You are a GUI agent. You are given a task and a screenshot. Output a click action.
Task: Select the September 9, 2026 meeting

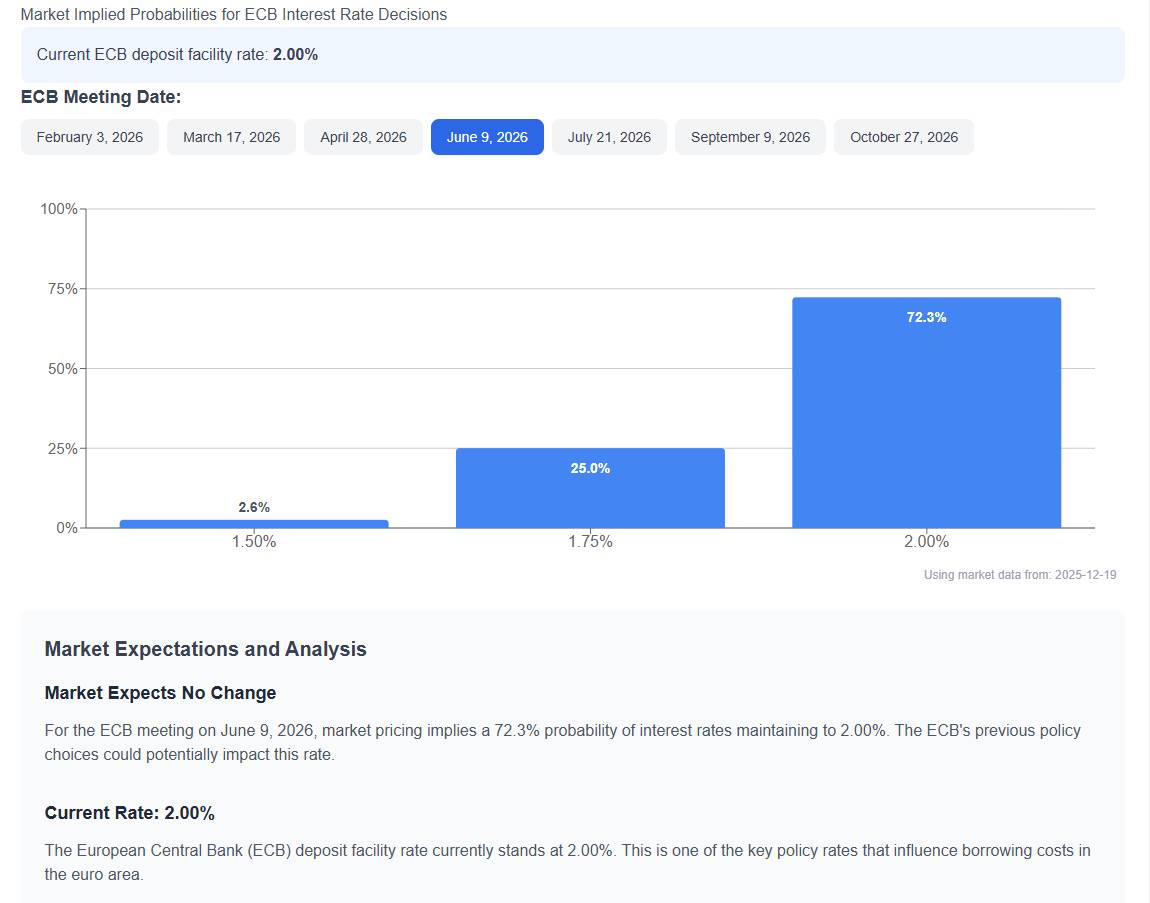point(750,137)
